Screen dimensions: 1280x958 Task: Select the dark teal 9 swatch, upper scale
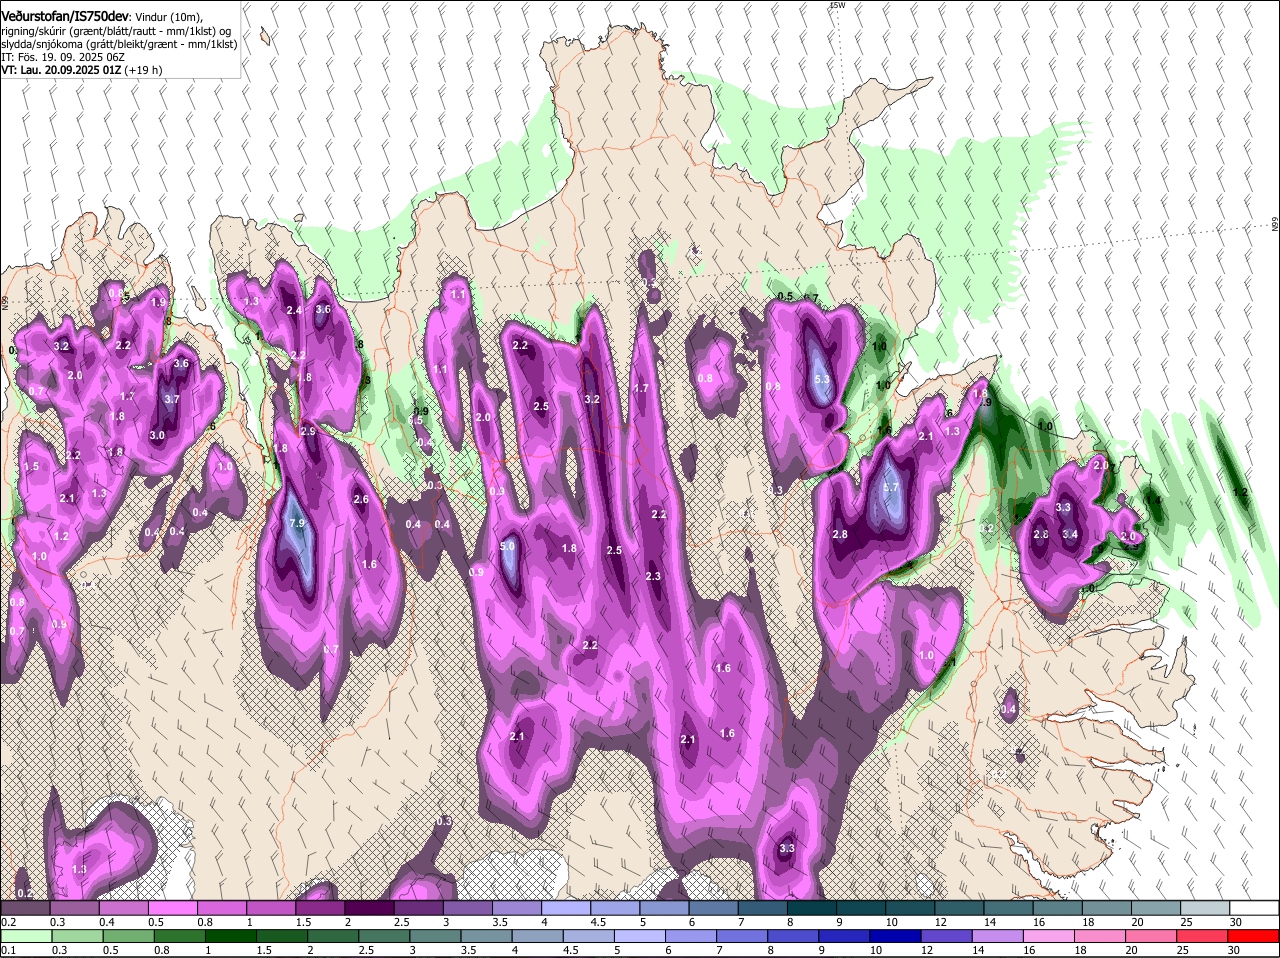click(861, 908)
